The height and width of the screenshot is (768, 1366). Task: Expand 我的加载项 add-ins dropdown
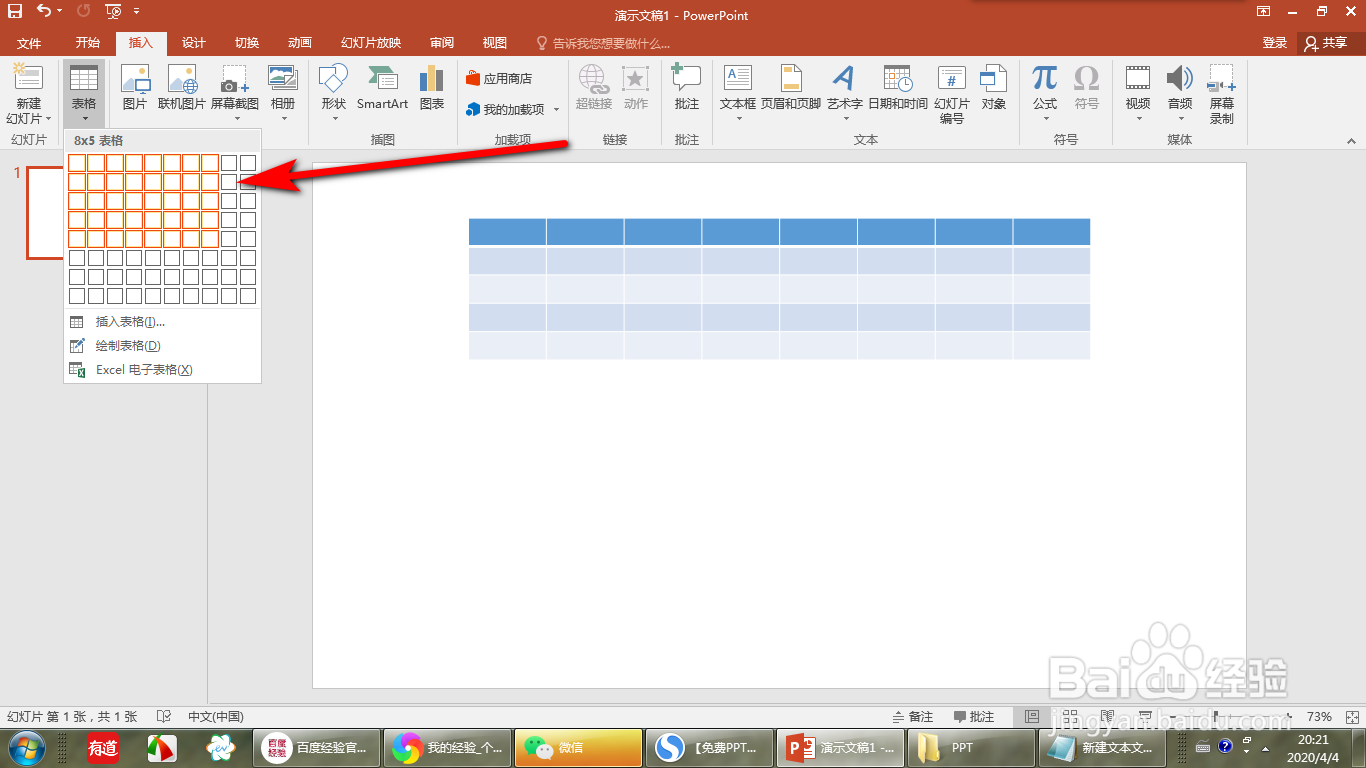point(557,109)
